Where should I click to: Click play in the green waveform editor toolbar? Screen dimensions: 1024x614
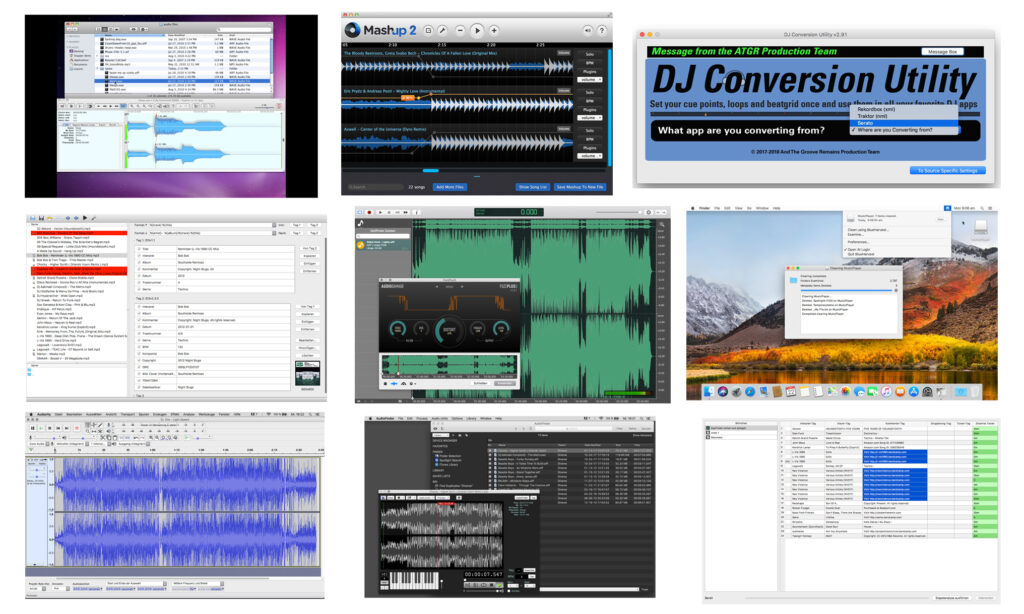click(380, 212)
